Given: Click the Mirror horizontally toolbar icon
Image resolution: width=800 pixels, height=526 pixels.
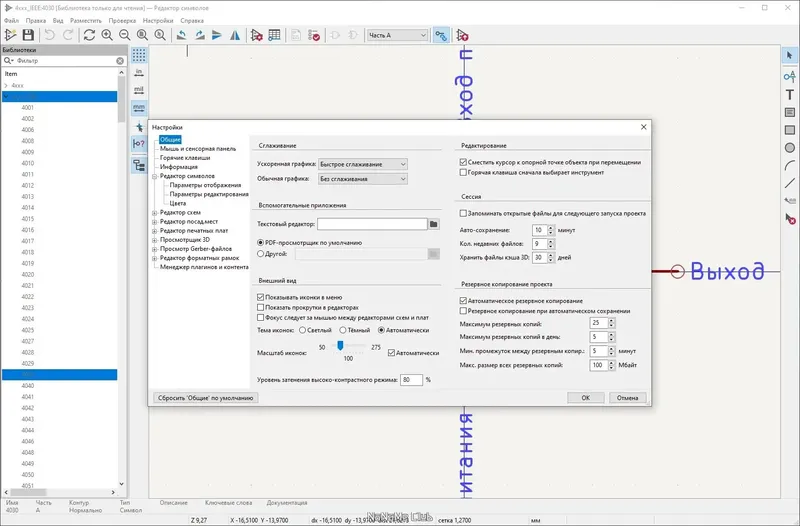Looking at the screenshot, I should (x=235, y=35).
